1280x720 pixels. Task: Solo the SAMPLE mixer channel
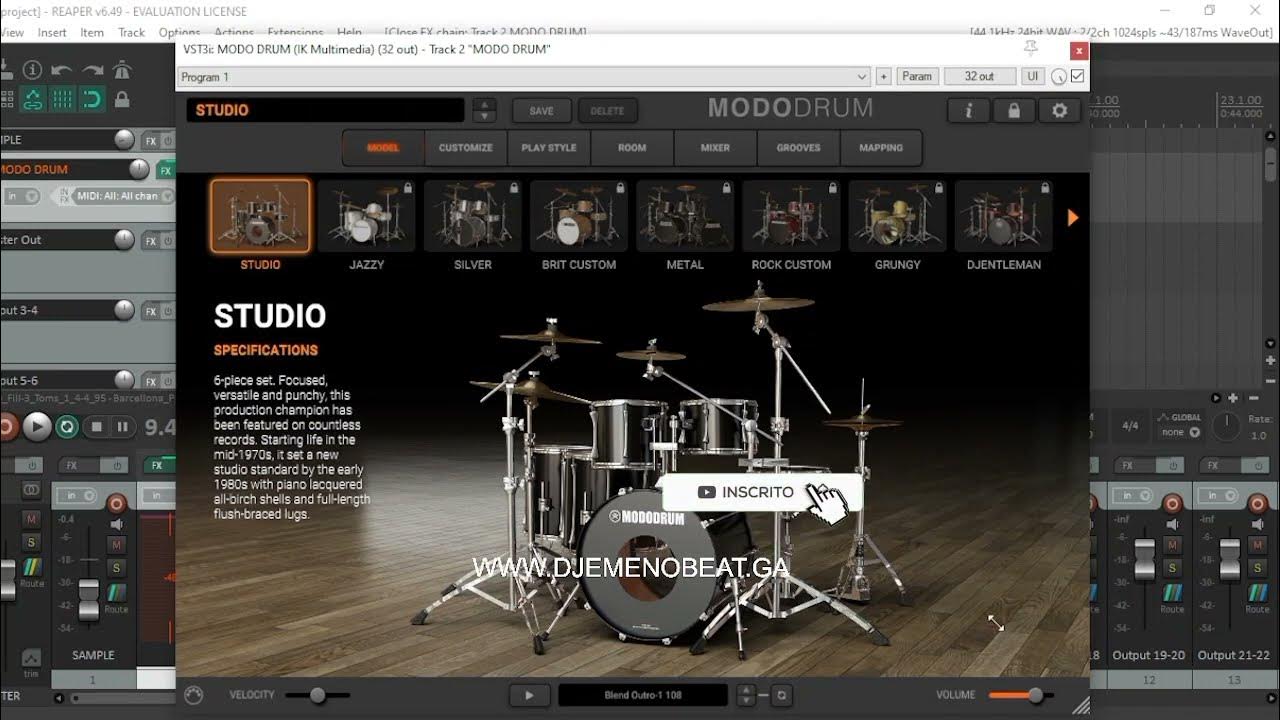click(116, 567)
